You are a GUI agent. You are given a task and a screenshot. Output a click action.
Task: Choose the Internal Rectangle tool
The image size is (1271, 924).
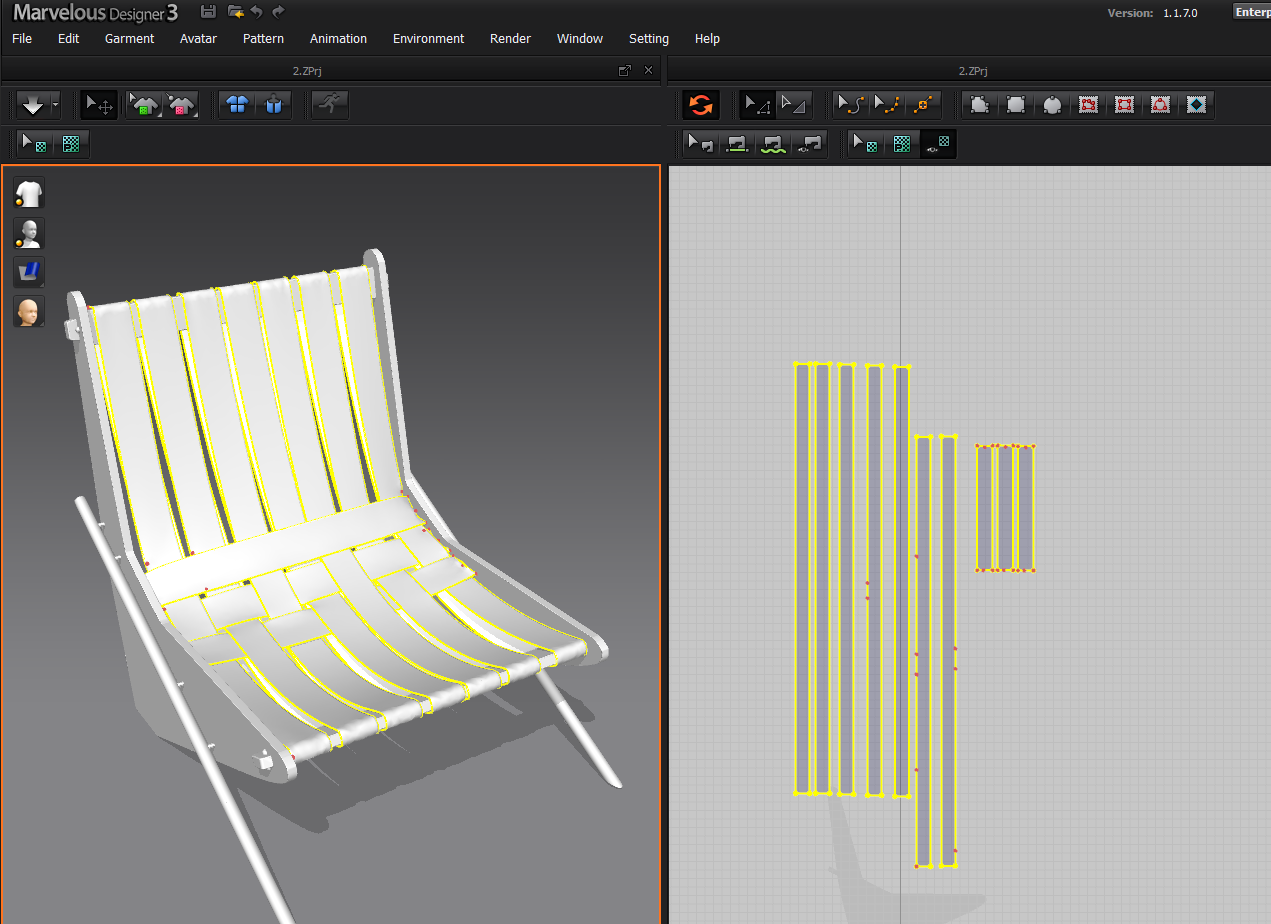(x=1124, y=105)
